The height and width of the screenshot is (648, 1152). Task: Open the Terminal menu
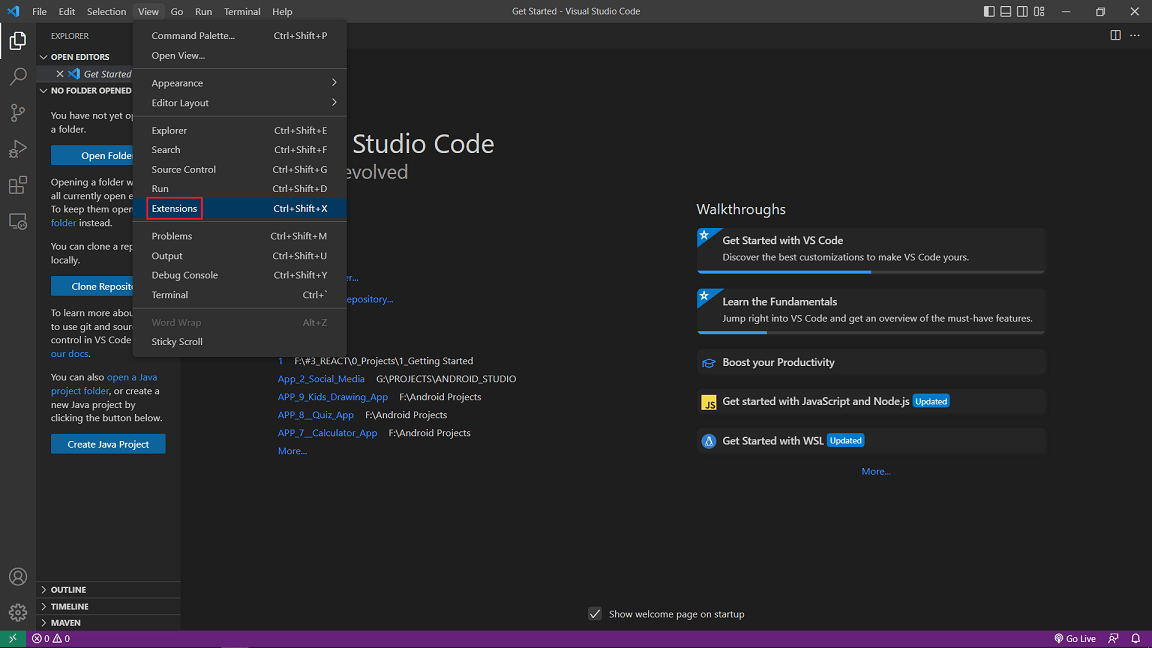(x=242, y=11)
